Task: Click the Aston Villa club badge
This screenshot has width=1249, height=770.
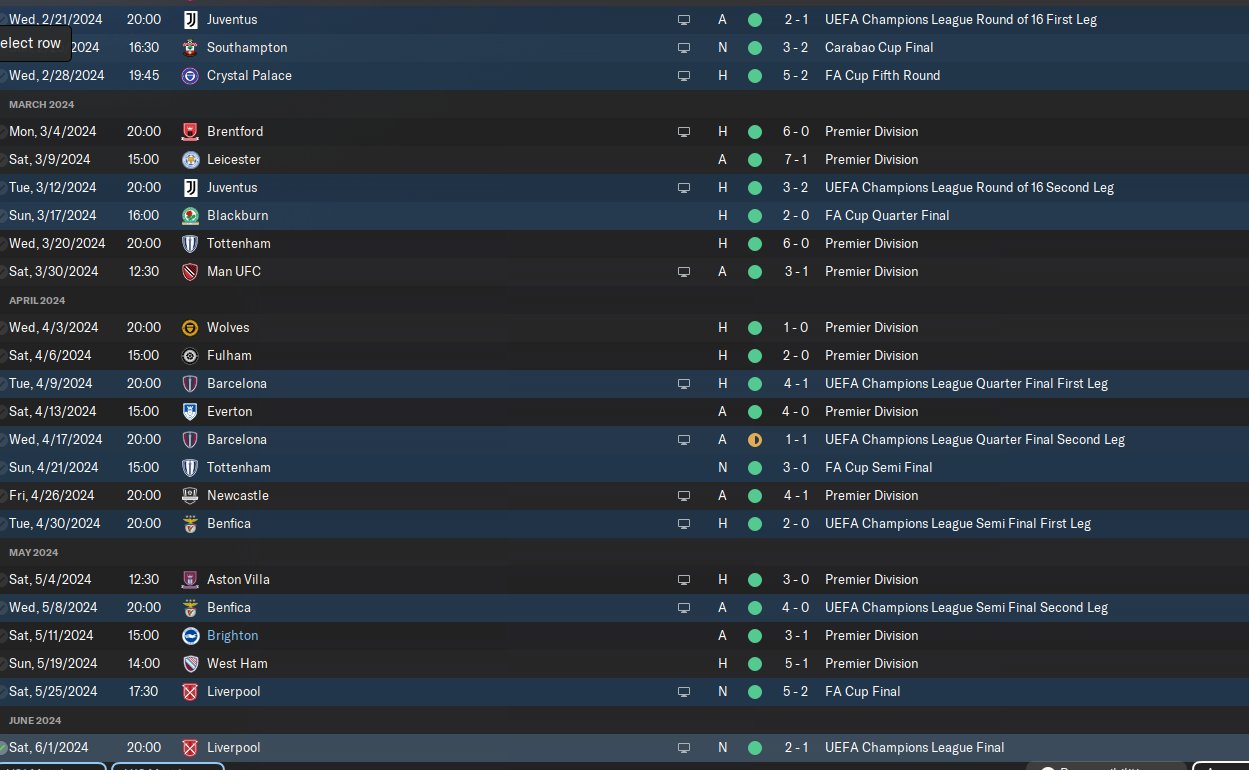Action: coord(191,579)
